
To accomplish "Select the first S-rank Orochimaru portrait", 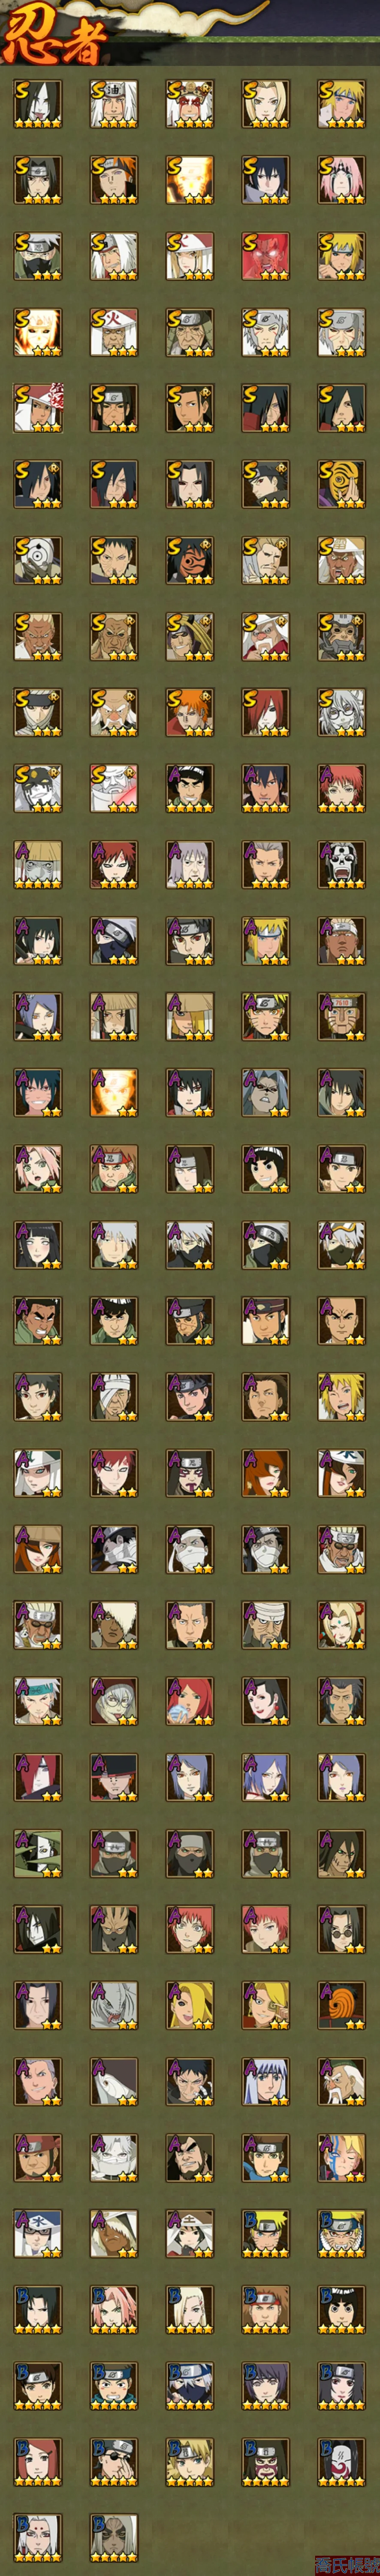I will [37, 103].
